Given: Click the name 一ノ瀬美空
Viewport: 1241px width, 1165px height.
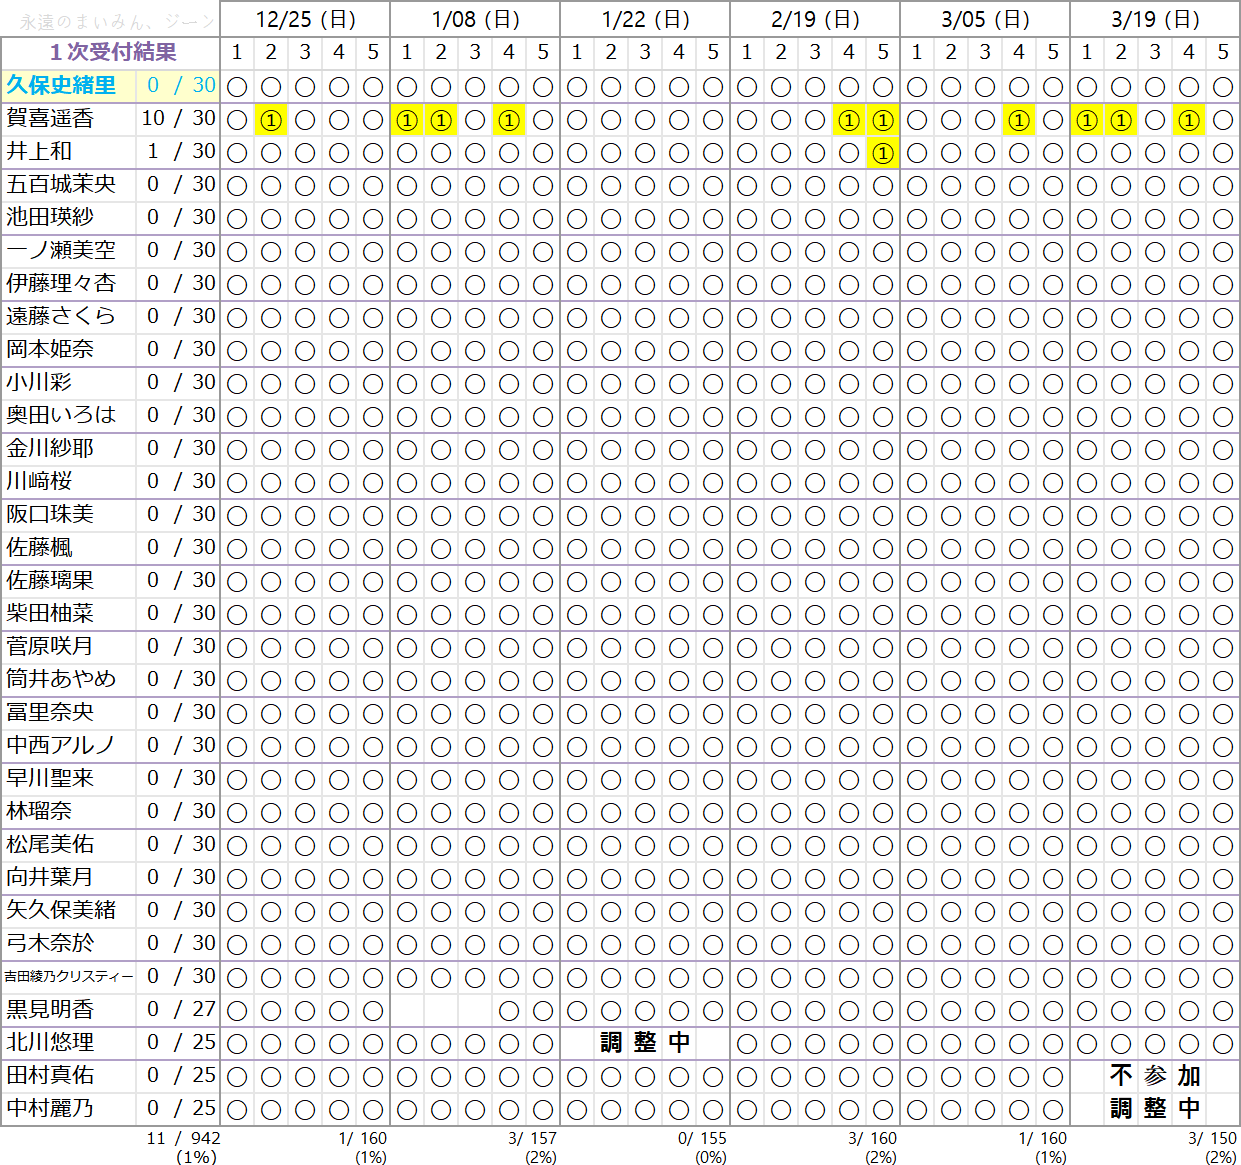Looking at the screenshot, I should [61, 250].
